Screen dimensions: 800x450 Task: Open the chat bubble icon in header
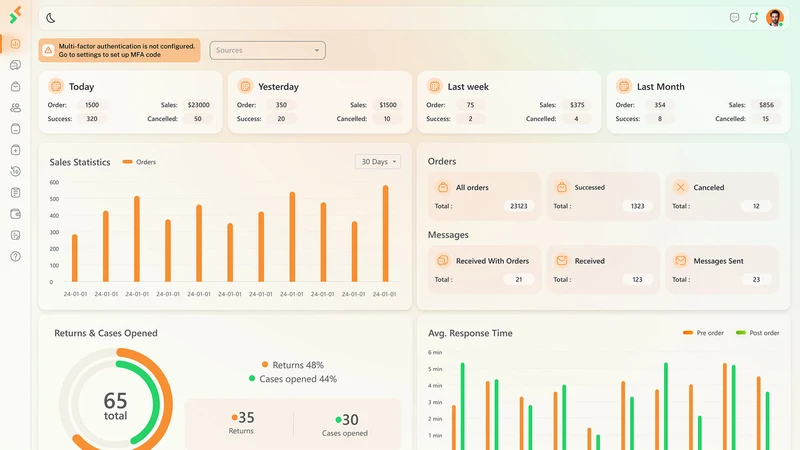[x=734, y=18]
